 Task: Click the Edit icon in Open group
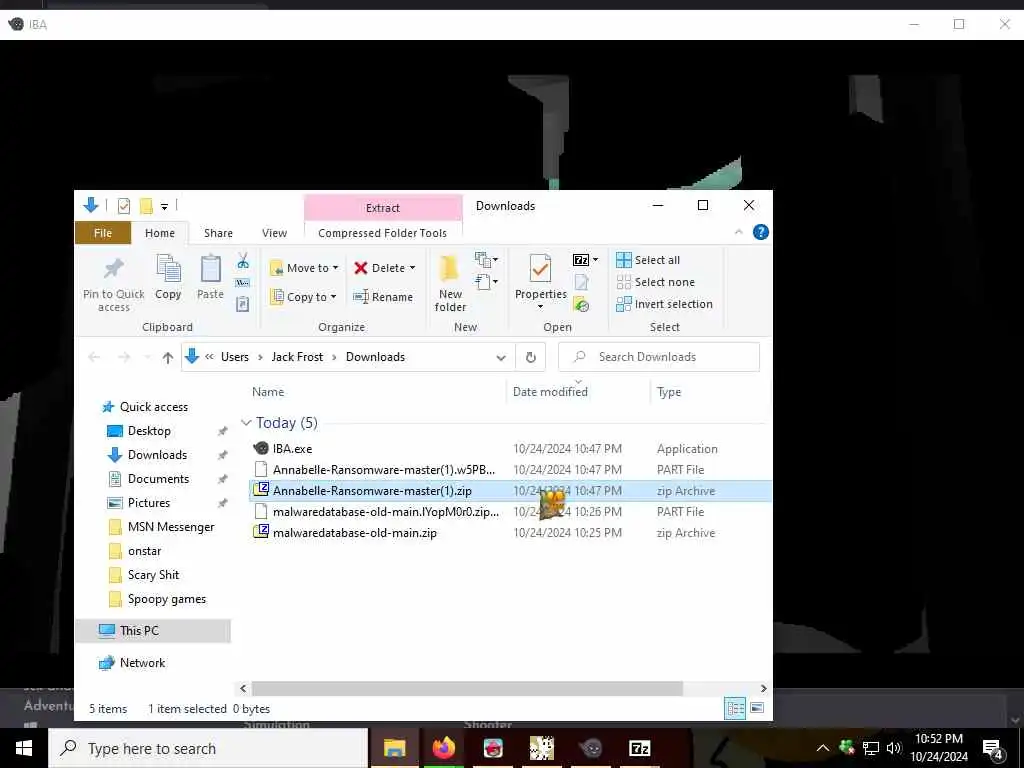coord(581,282)
